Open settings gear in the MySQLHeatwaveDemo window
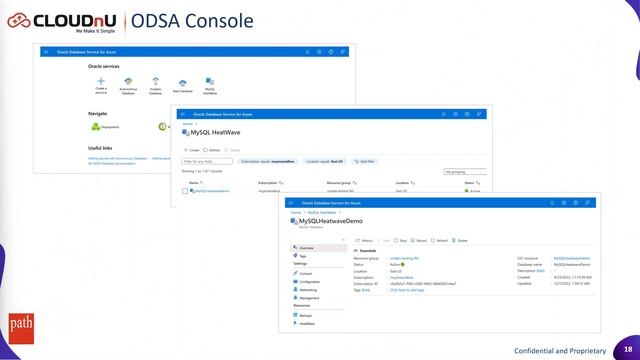Image resolution: width=640 pixels, height=360 pixels. point(564,203)
